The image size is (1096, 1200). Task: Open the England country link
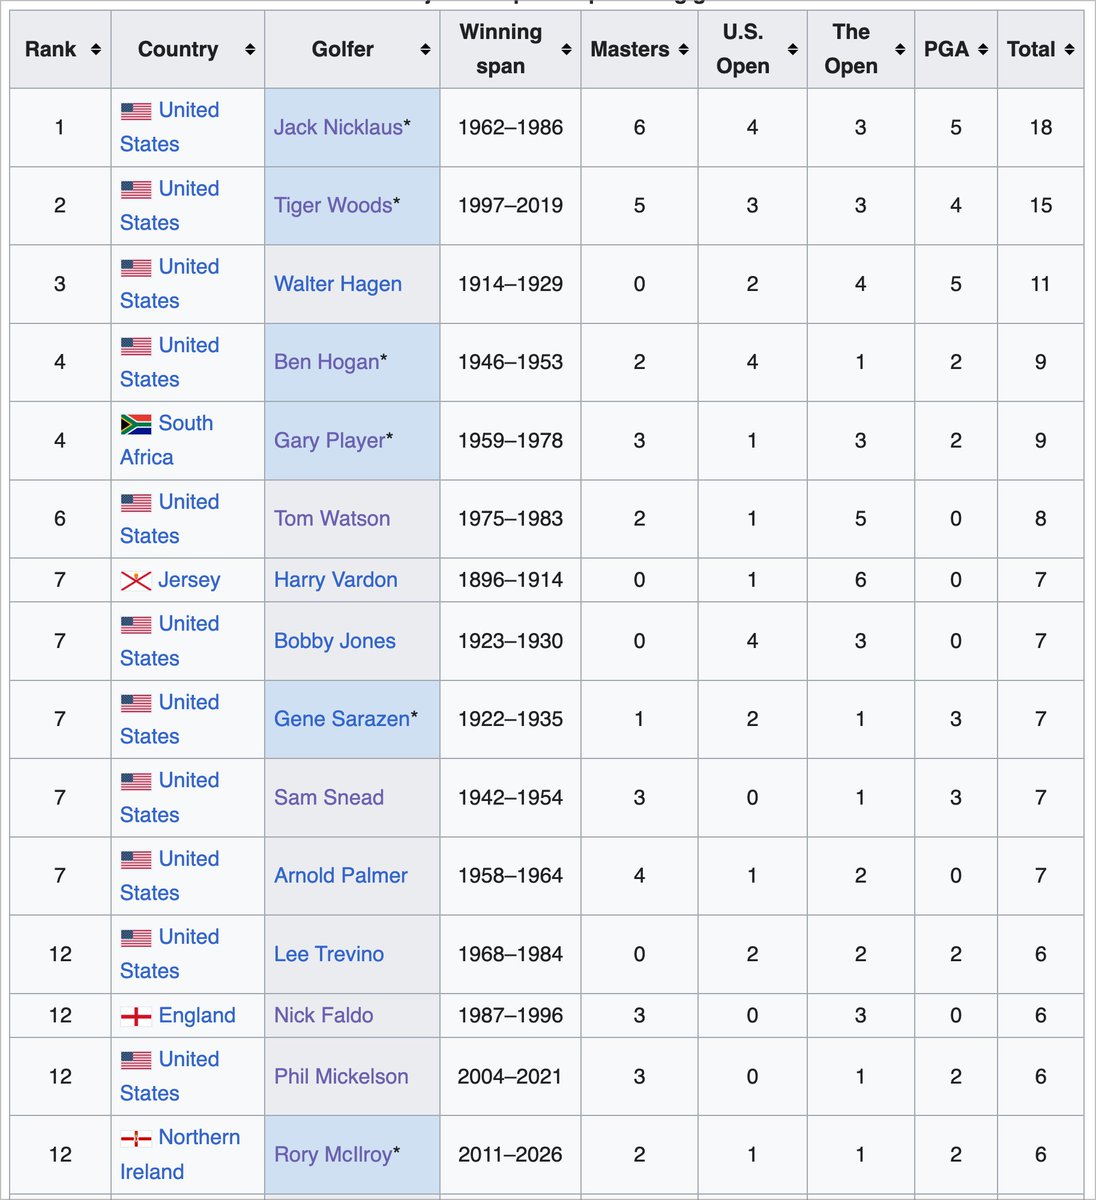(197, 1015)
